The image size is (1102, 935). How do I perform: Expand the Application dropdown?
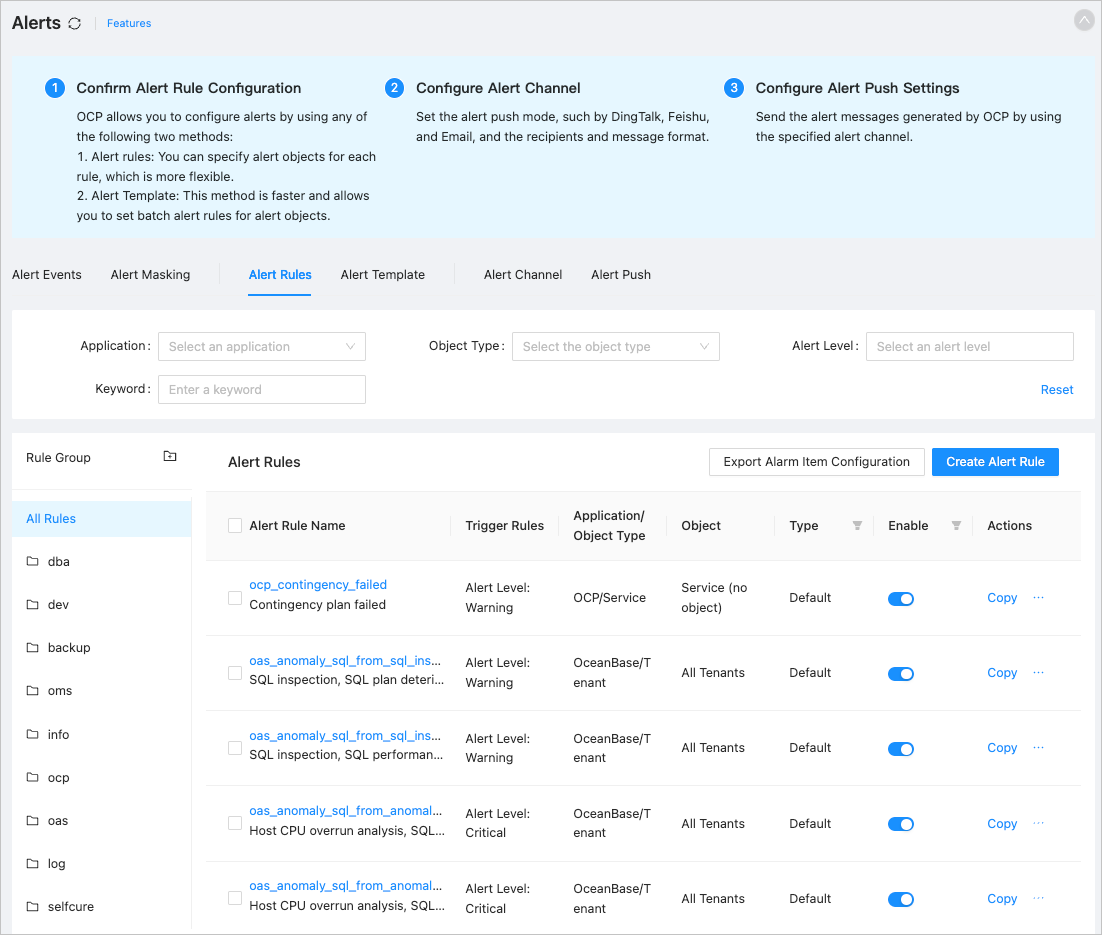point(262,347)
